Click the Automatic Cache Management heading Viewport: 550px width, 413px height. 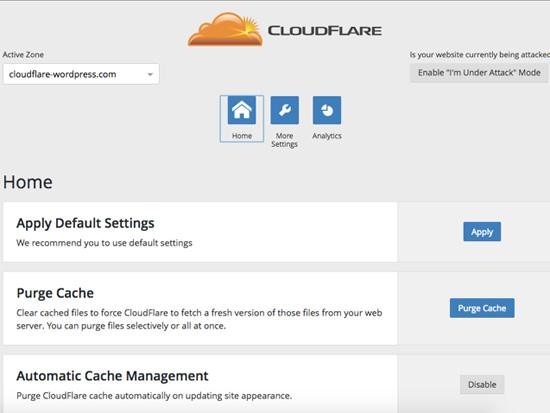click(112, 376)
